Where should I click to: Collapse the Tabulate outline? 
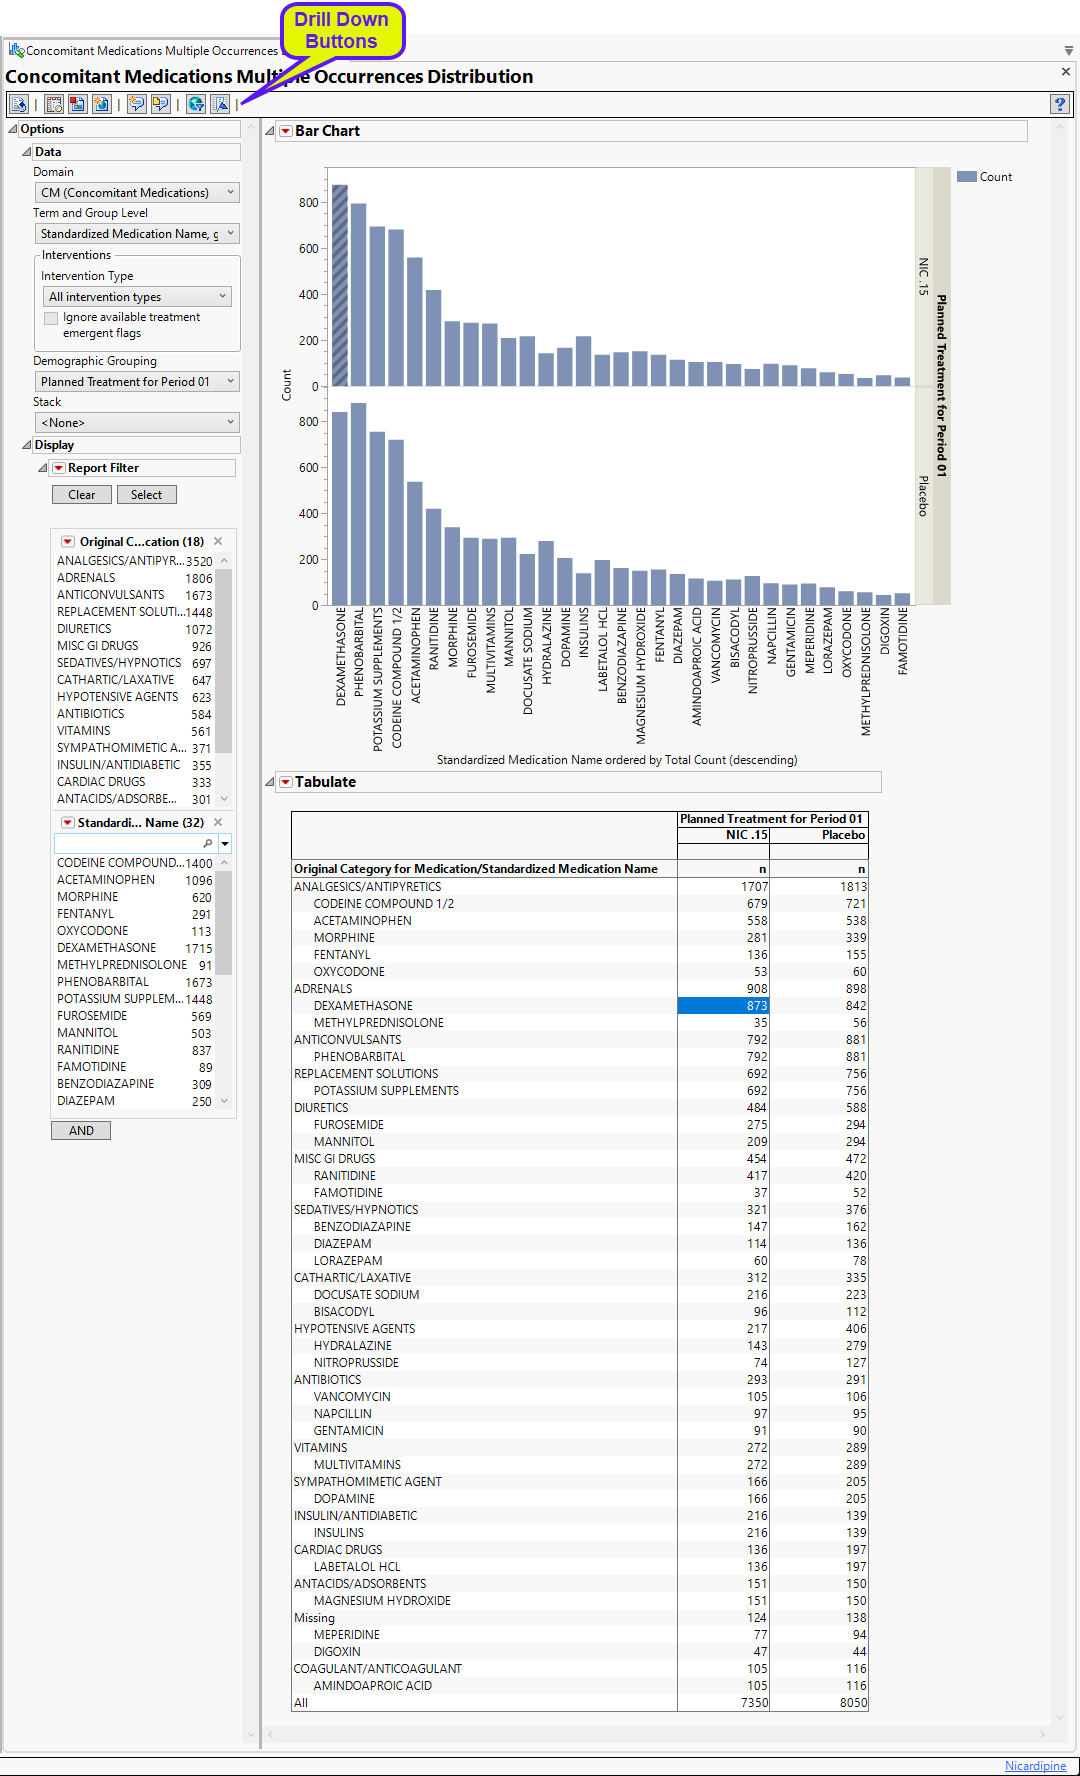point(270,782)
